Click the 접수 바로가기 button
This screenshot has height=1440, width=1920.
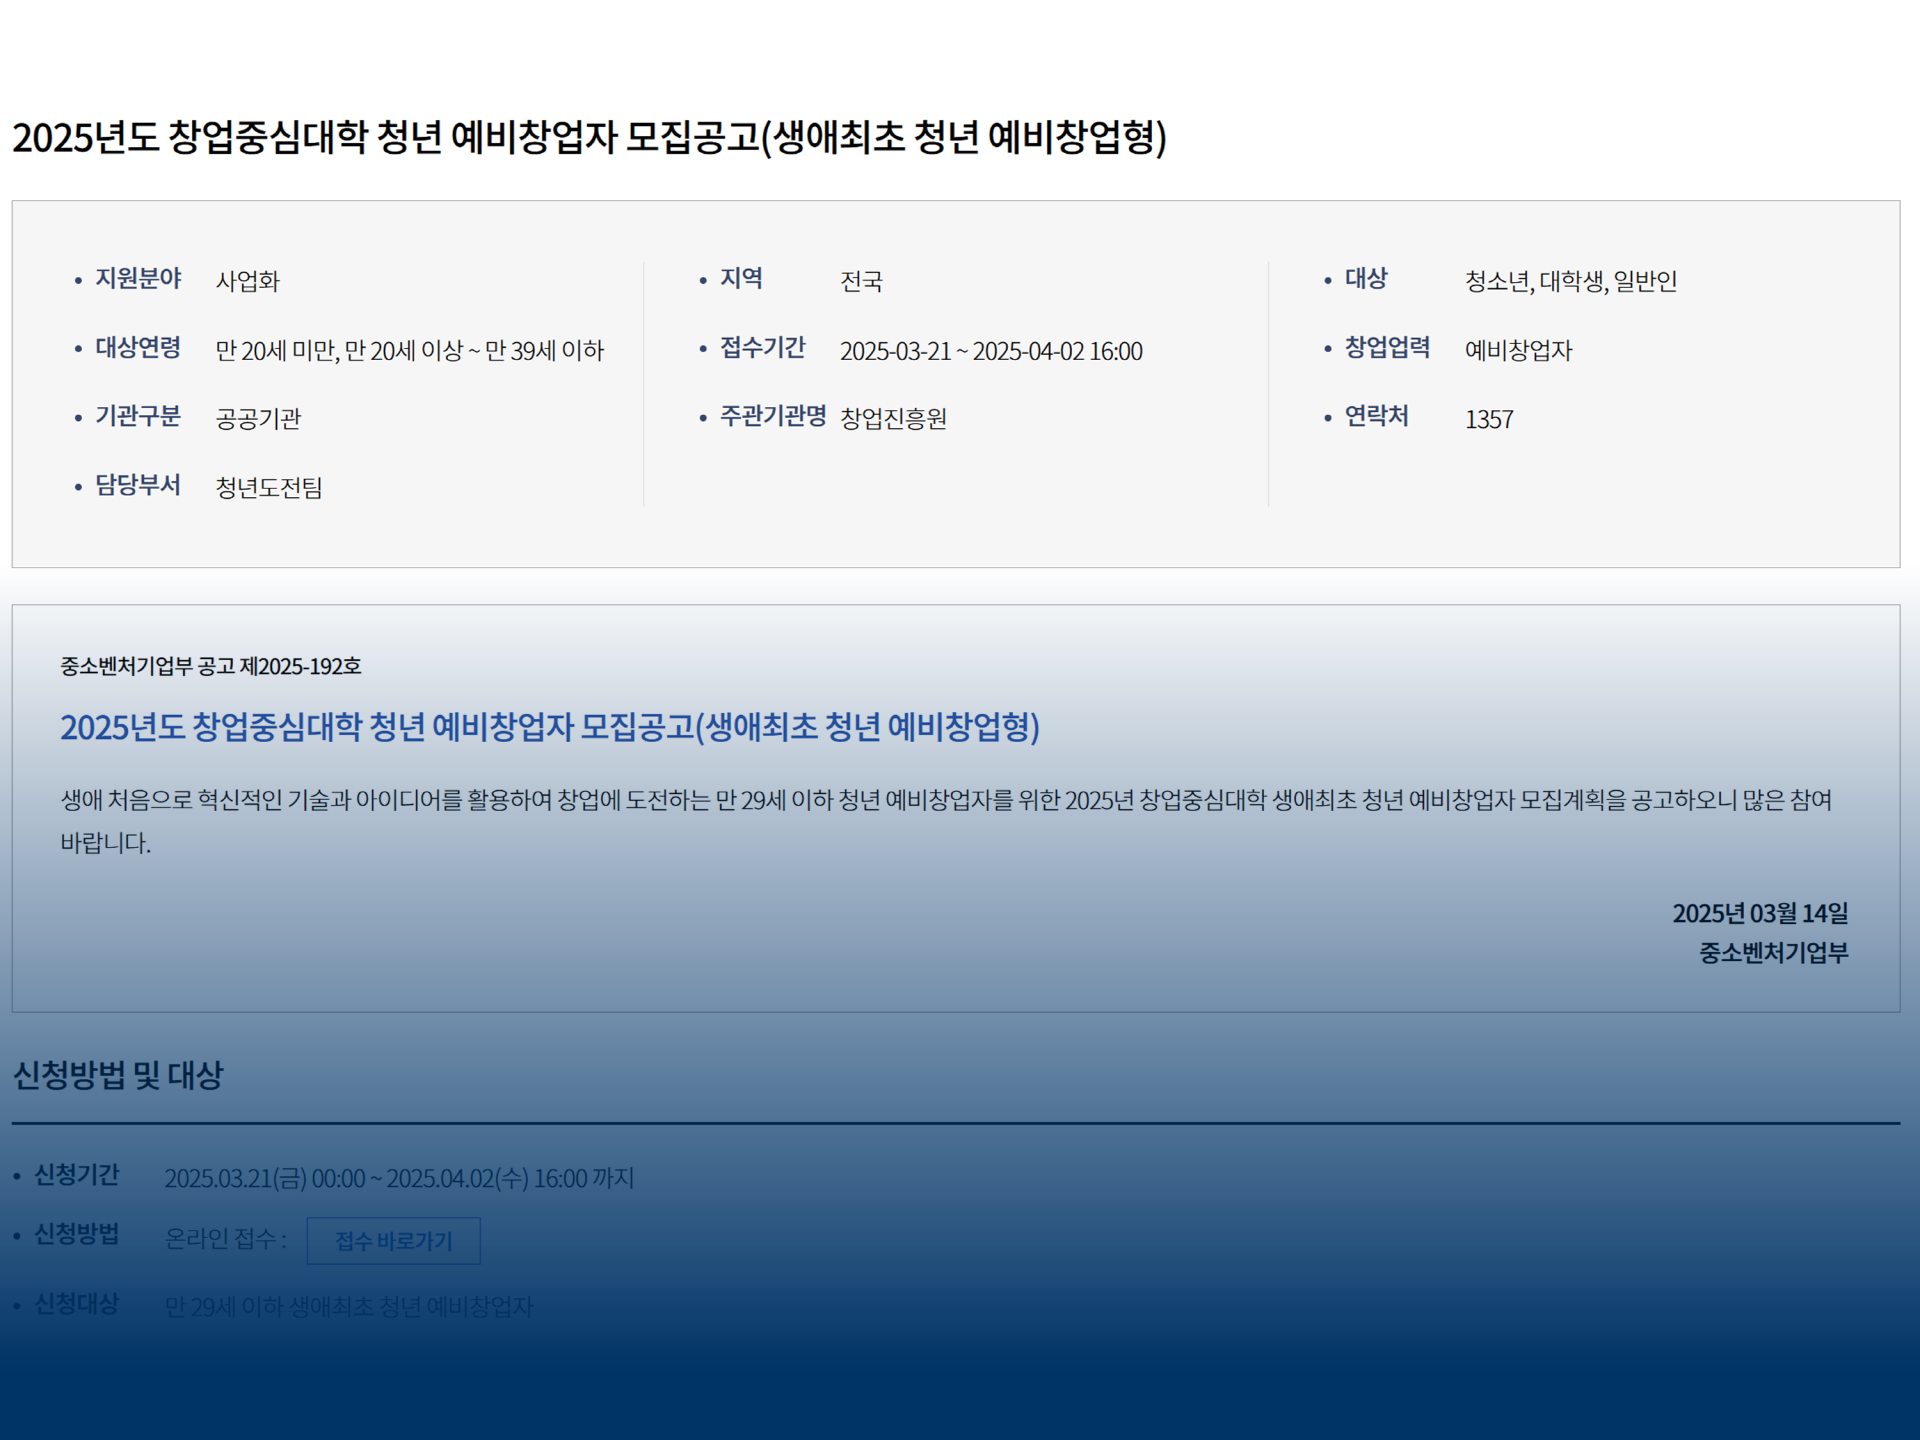tap(393, 1241)
